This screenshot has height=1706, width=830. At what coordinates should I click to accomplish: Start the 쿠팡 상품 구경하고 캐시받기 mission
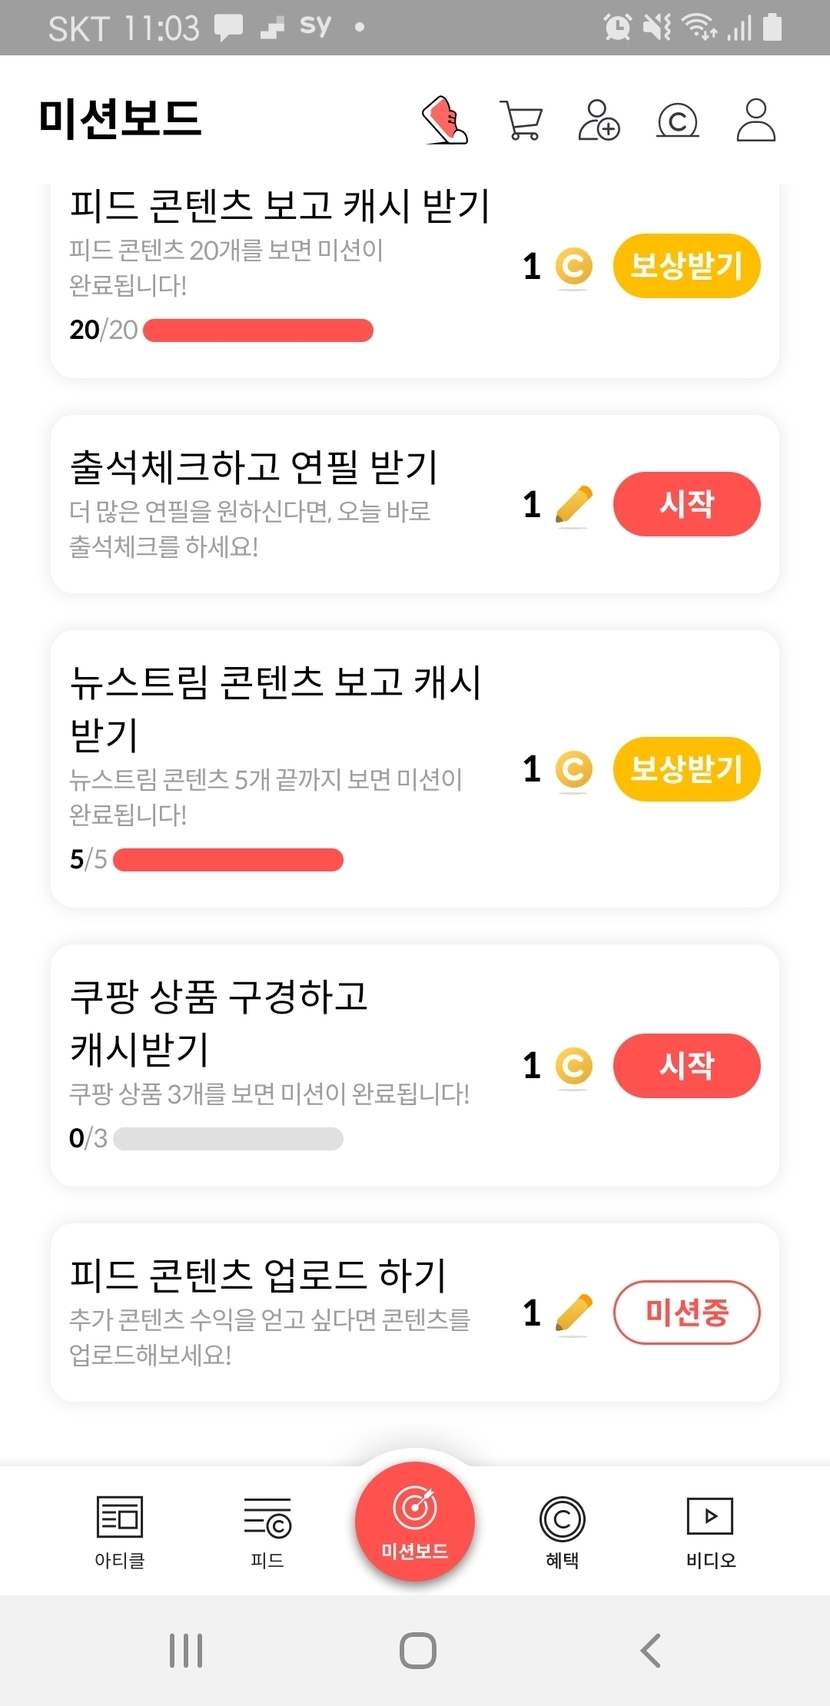pyautogui.click(x=686, y=1065)
